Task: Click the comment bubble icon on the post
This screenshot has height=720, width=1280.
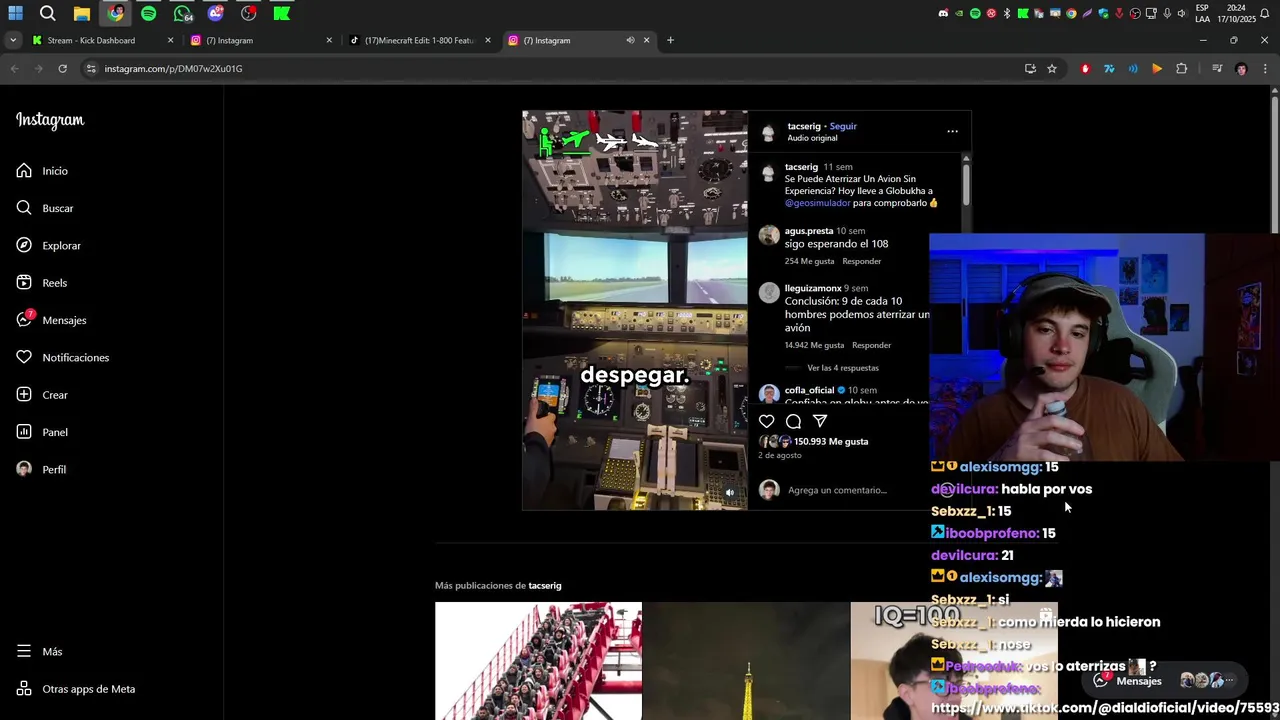Action: pos(793,421)
